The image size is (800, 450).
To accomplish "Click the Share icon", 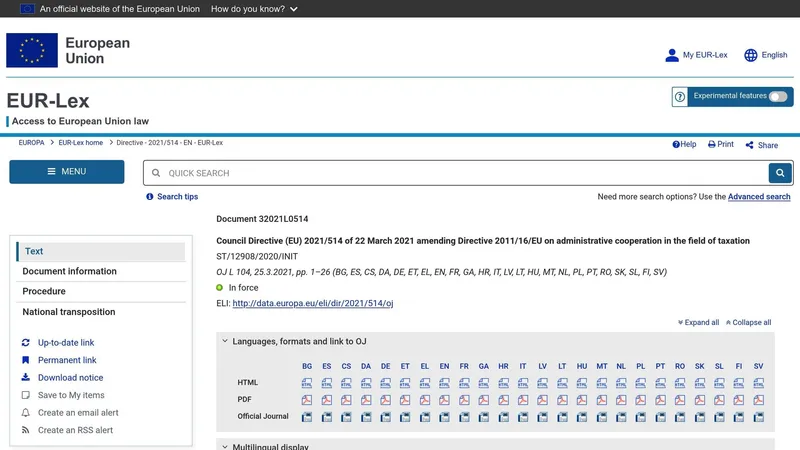I will pyautogui.click(x=750, y=145).
